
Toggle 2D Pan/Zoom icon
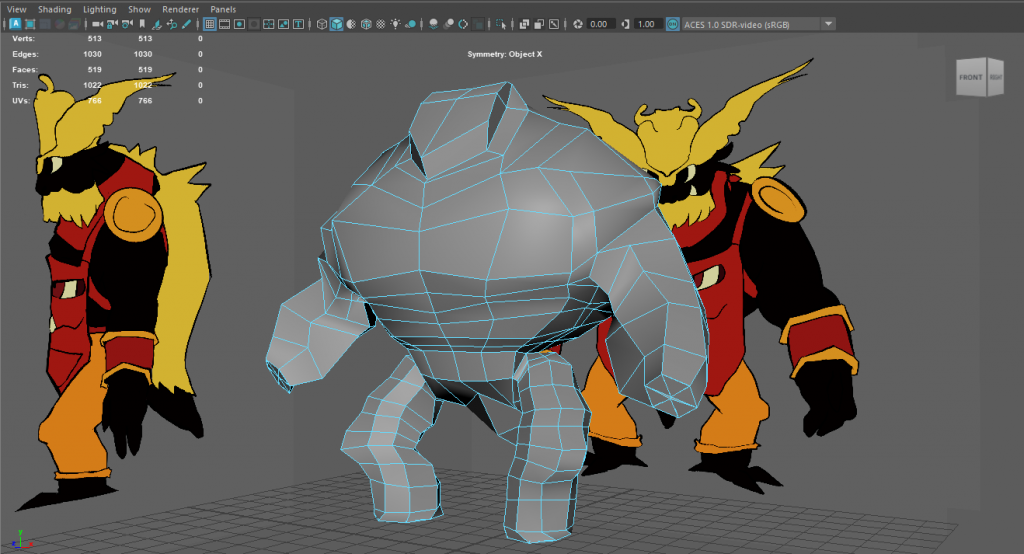click(x=171, y=24)
